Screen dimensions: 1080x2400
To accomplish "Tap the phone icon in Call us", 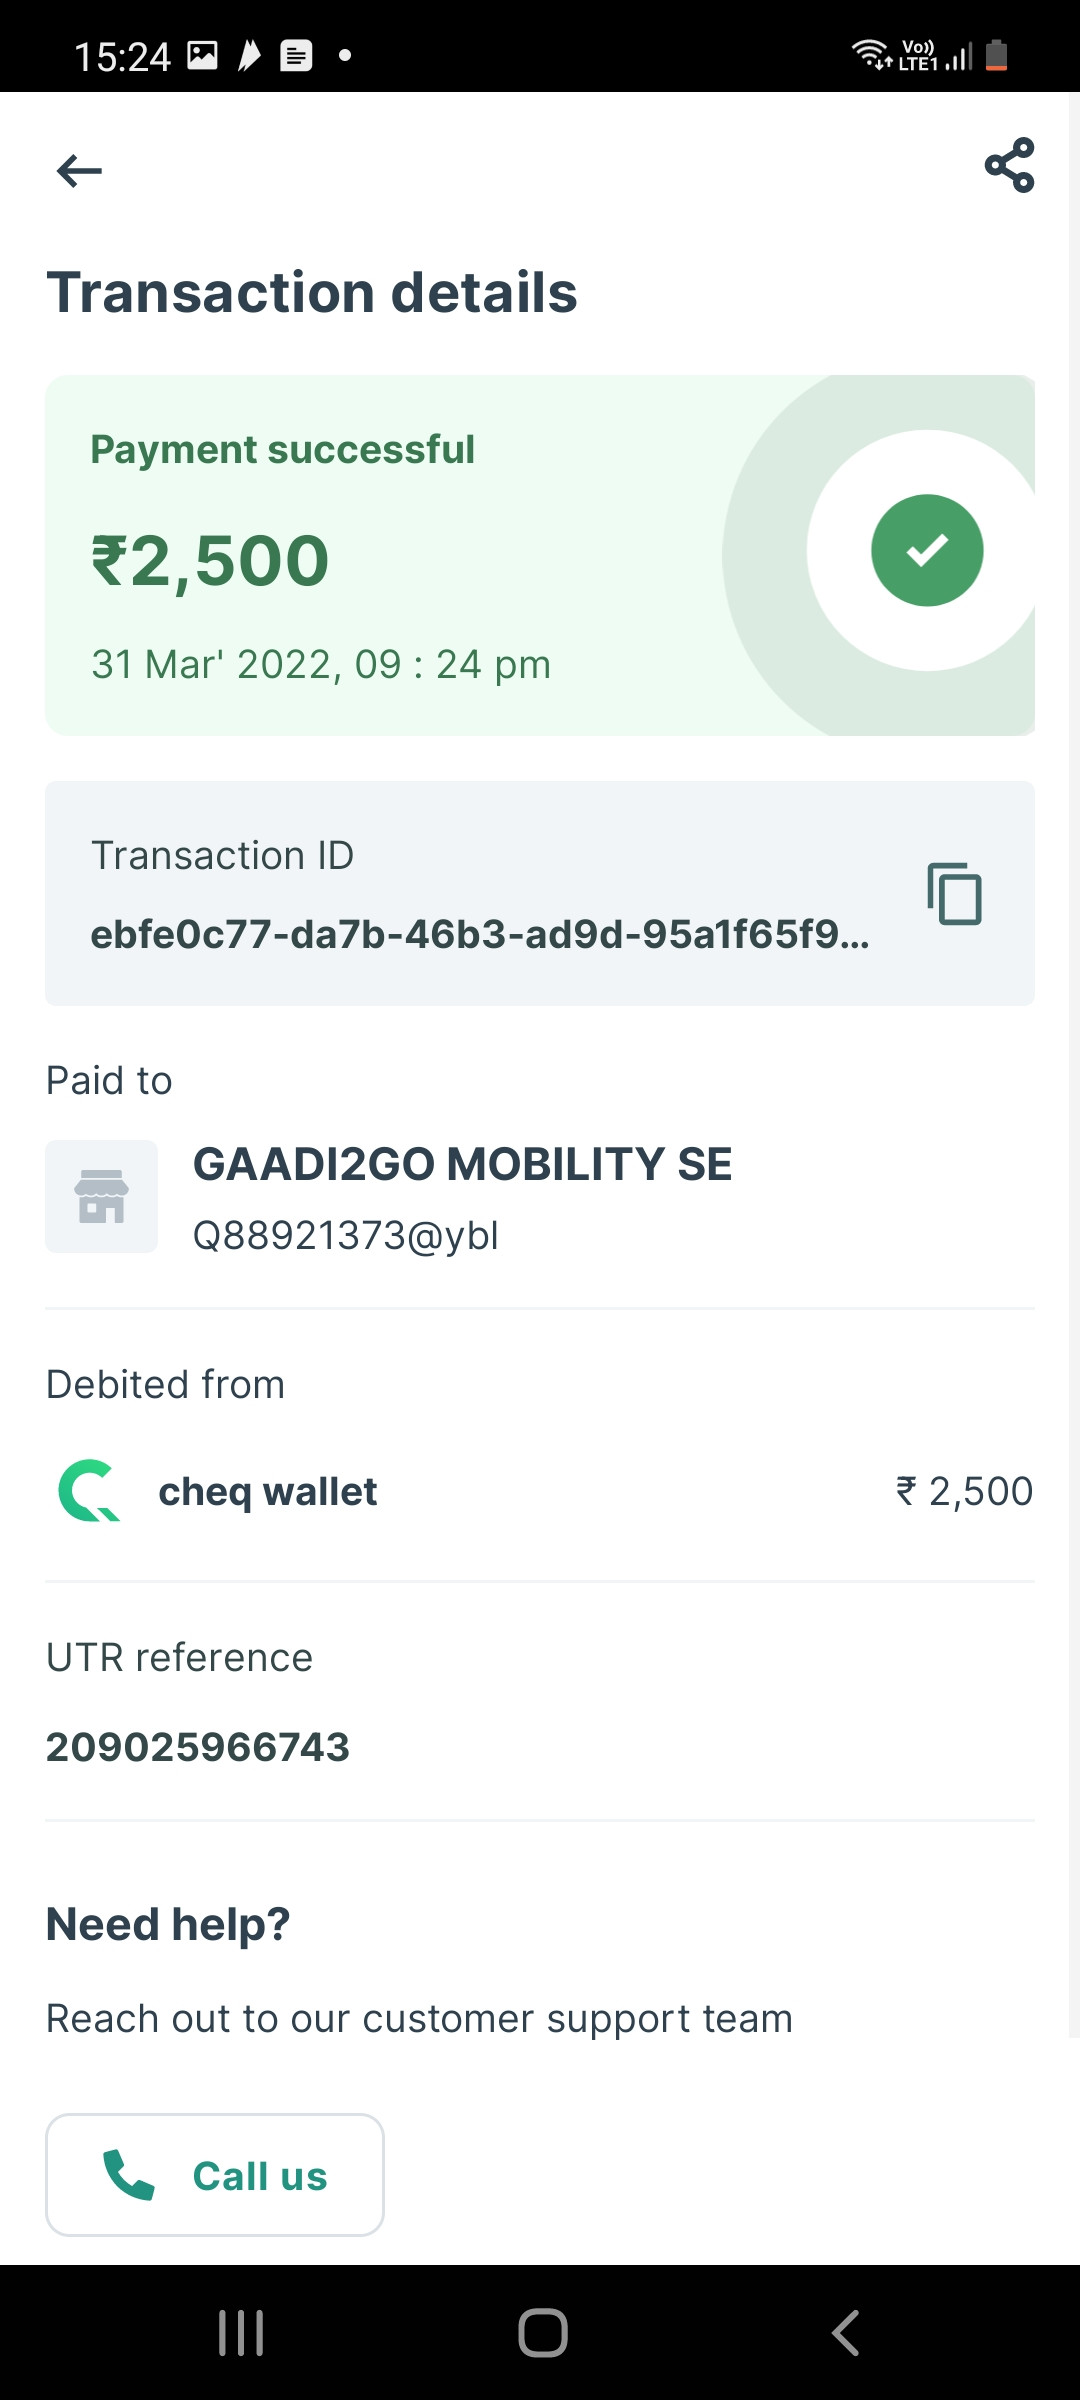I will [129, 2176].
